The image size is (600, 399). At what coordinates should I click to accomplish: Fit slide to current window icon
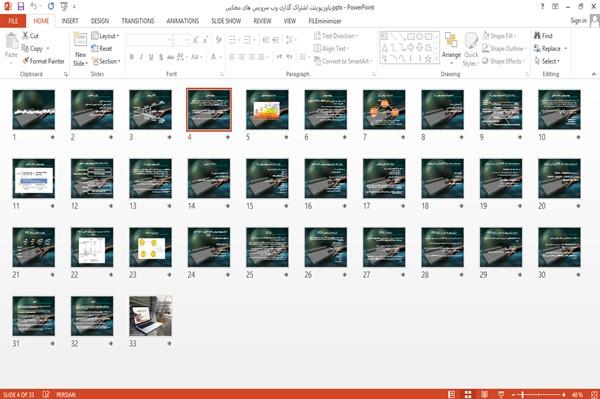[594, 394]
